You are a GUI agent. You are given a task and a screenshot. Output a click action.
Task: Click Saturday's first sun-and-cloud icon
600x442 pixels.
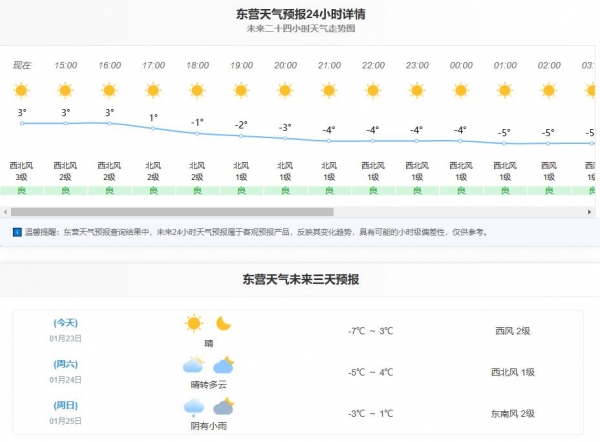pyautogui.click(x=193, y=365)
